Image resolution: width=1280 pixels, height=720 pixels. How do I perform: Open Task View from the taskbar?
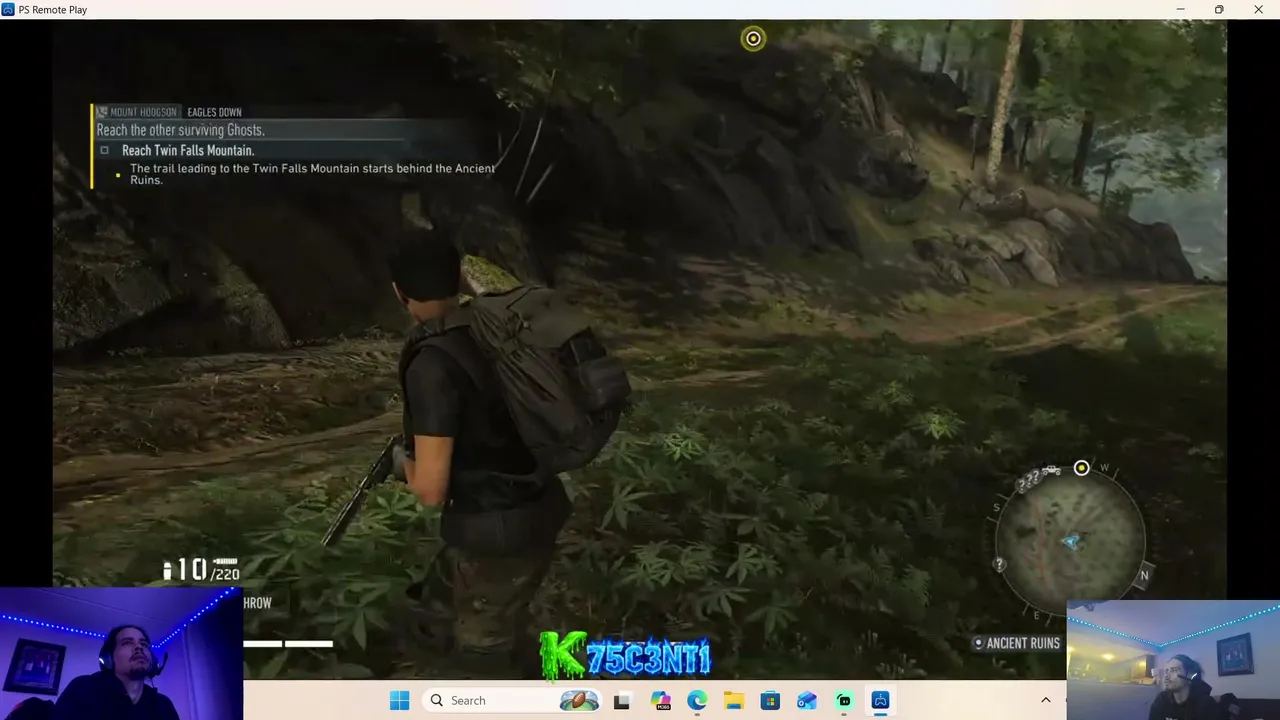[x=621, y=700]
